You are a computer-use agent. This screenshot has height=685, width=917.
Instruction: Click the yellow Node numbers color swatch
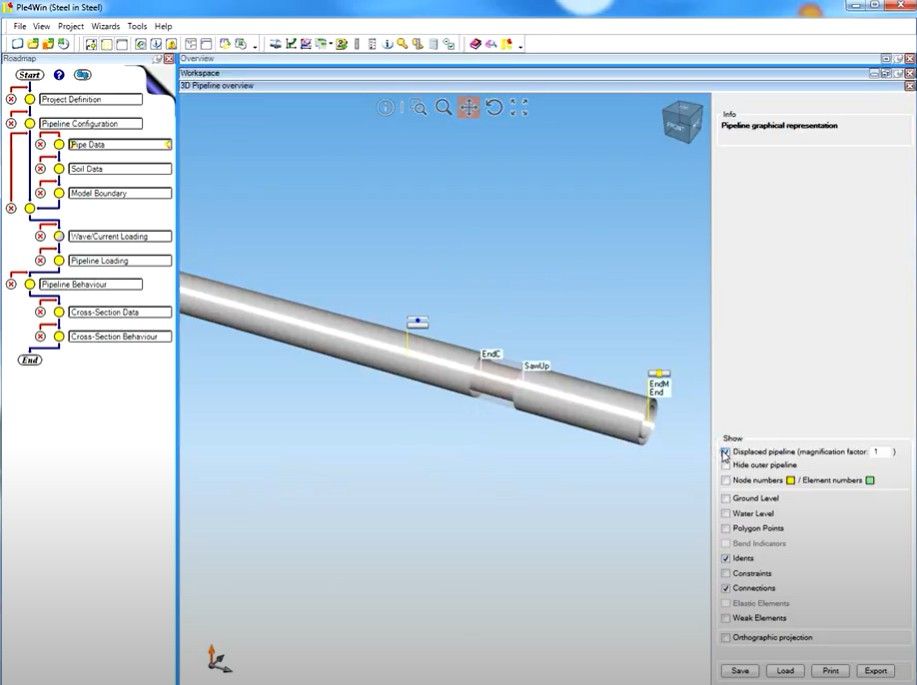point(791,480)
